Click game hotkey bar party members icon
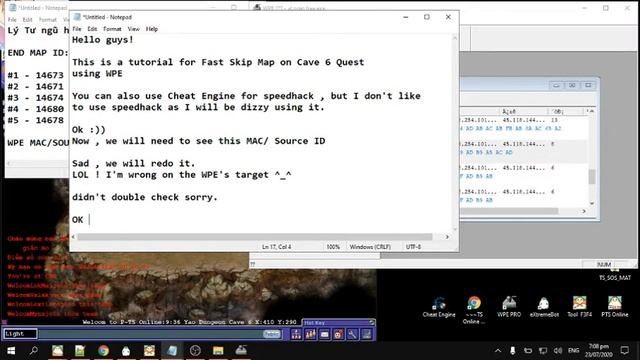The image size is (640, 360). click(311, 334)
